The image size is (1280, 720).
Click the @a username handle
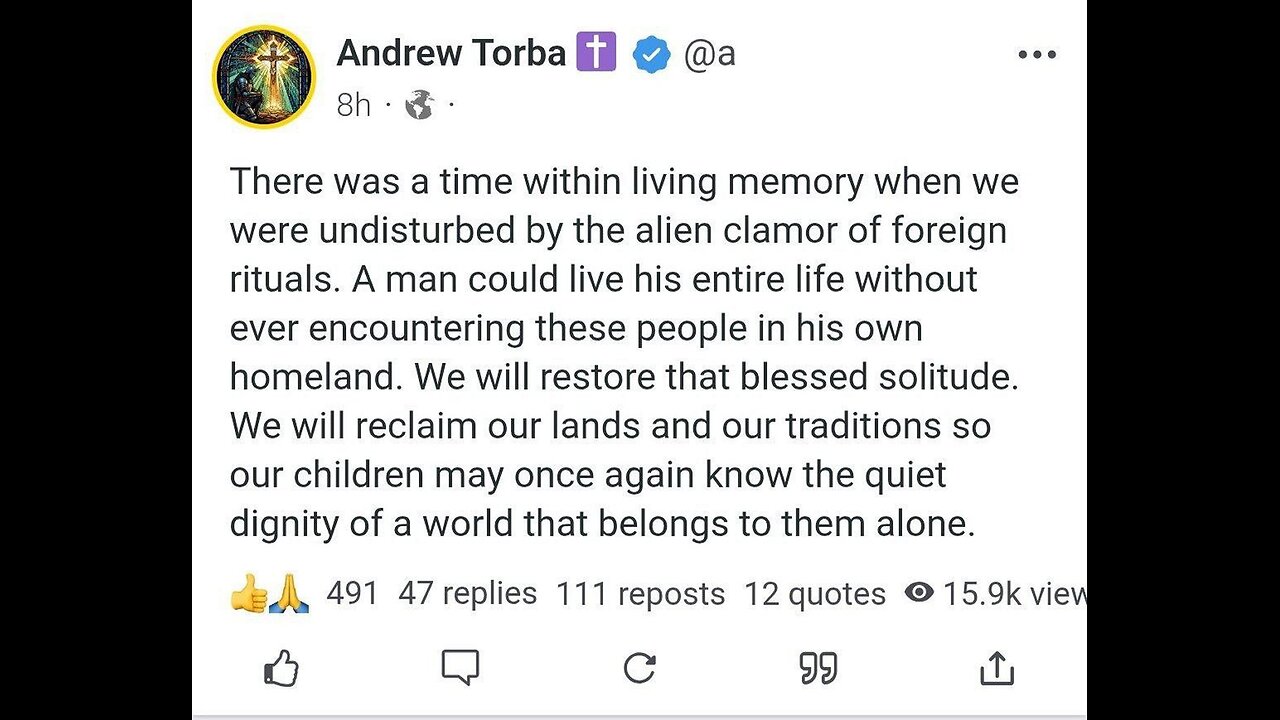(710, 54)
